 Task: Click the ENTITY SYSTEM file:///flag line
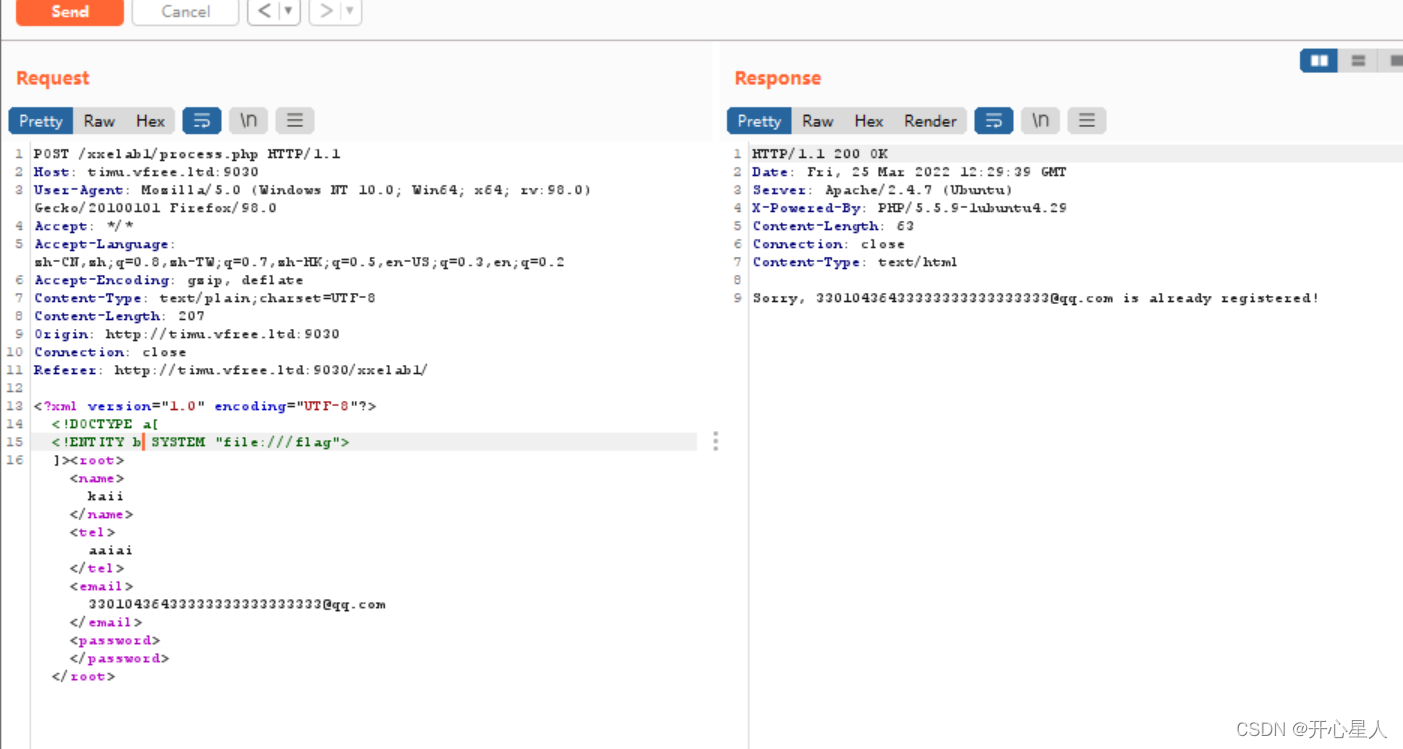coord(201,442)
